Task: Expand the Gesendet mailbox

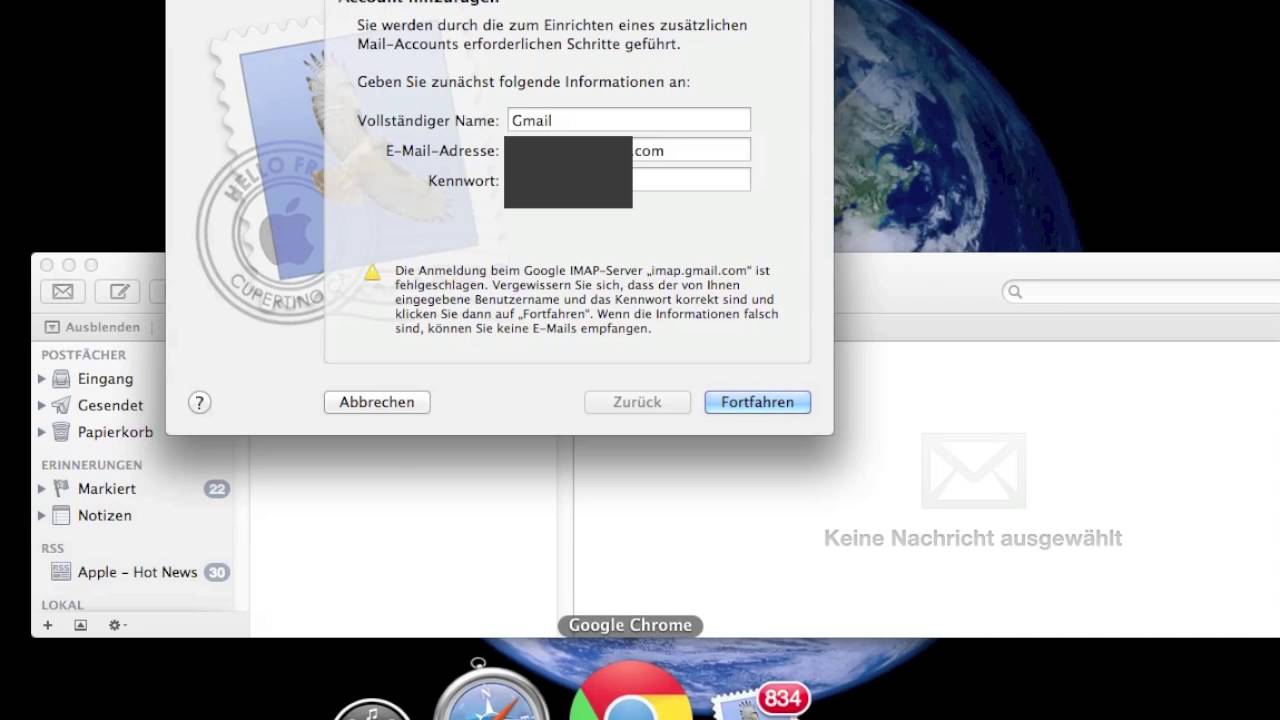Action: pyautogui.click(x=42, y=405)
